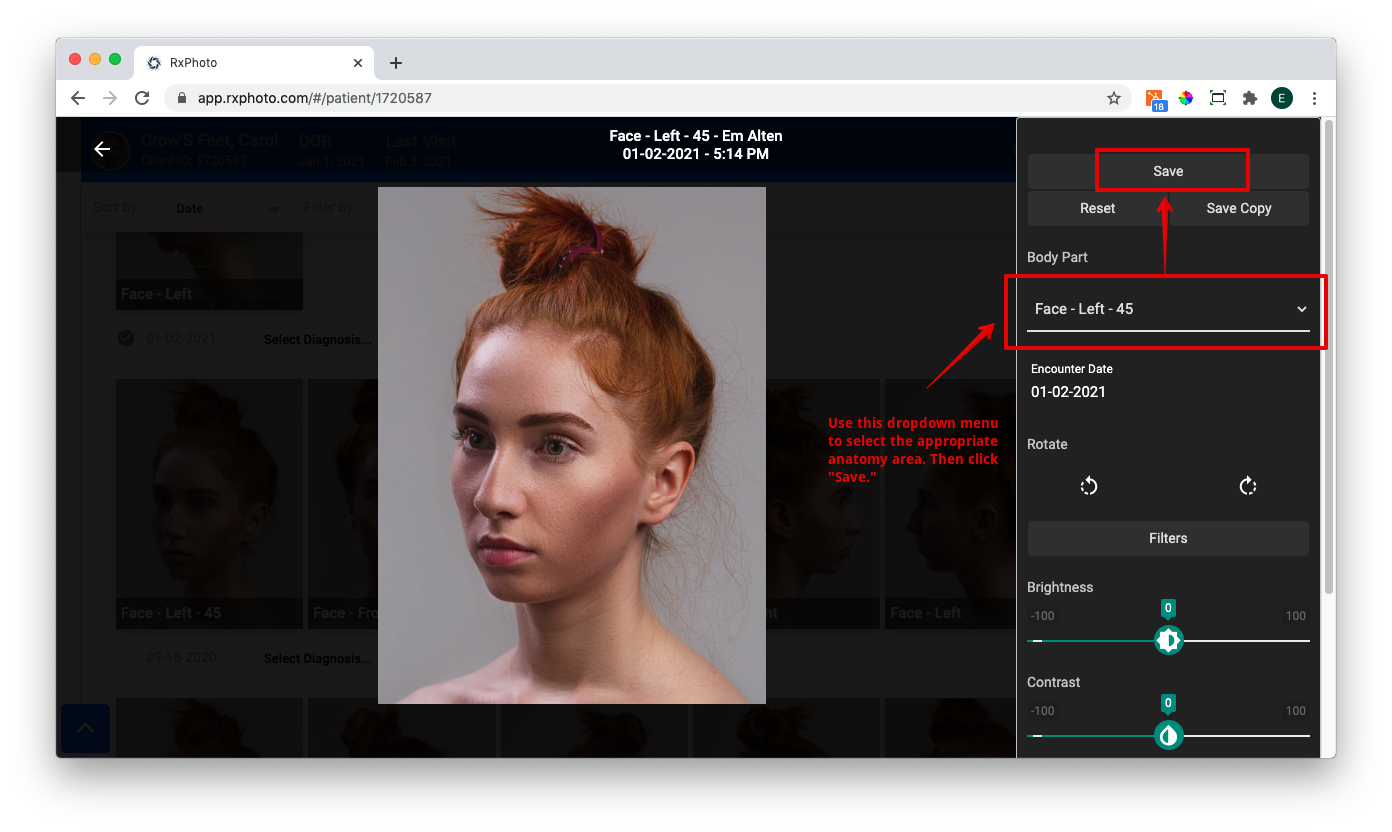Click the blue scroll-to-top chevron button
Screen dimensions: 1392x832
[85, 729]
